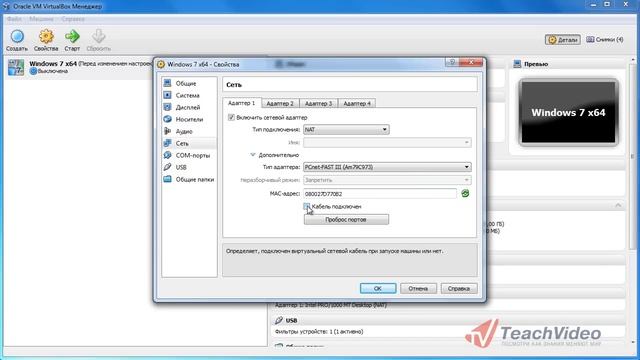
Task: Click the Windows 7 x64 VM icon in list
Action: pos(16,67)
